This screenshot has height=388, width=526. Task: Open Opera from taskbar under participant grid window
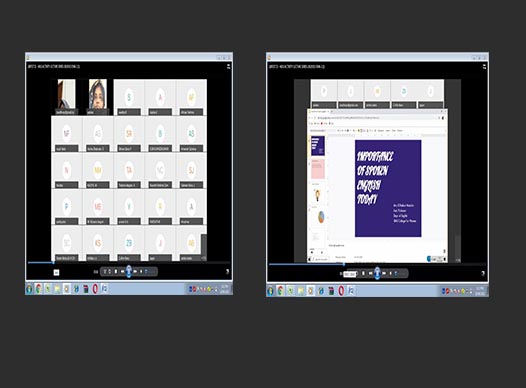click(x=95, y=289)
